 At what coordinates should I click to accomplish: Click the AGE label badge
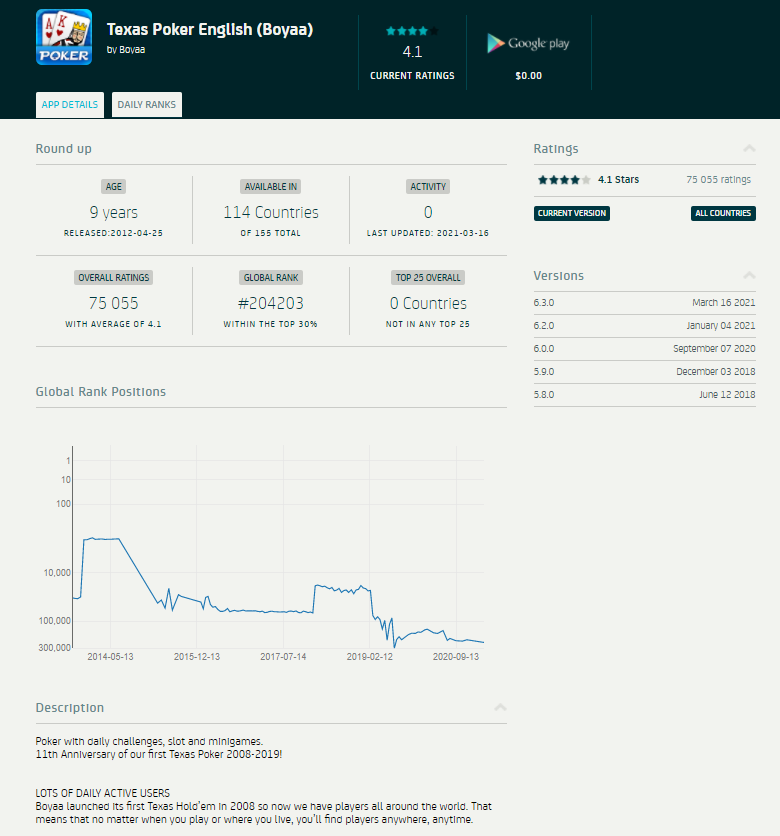(x=114, y=187)
